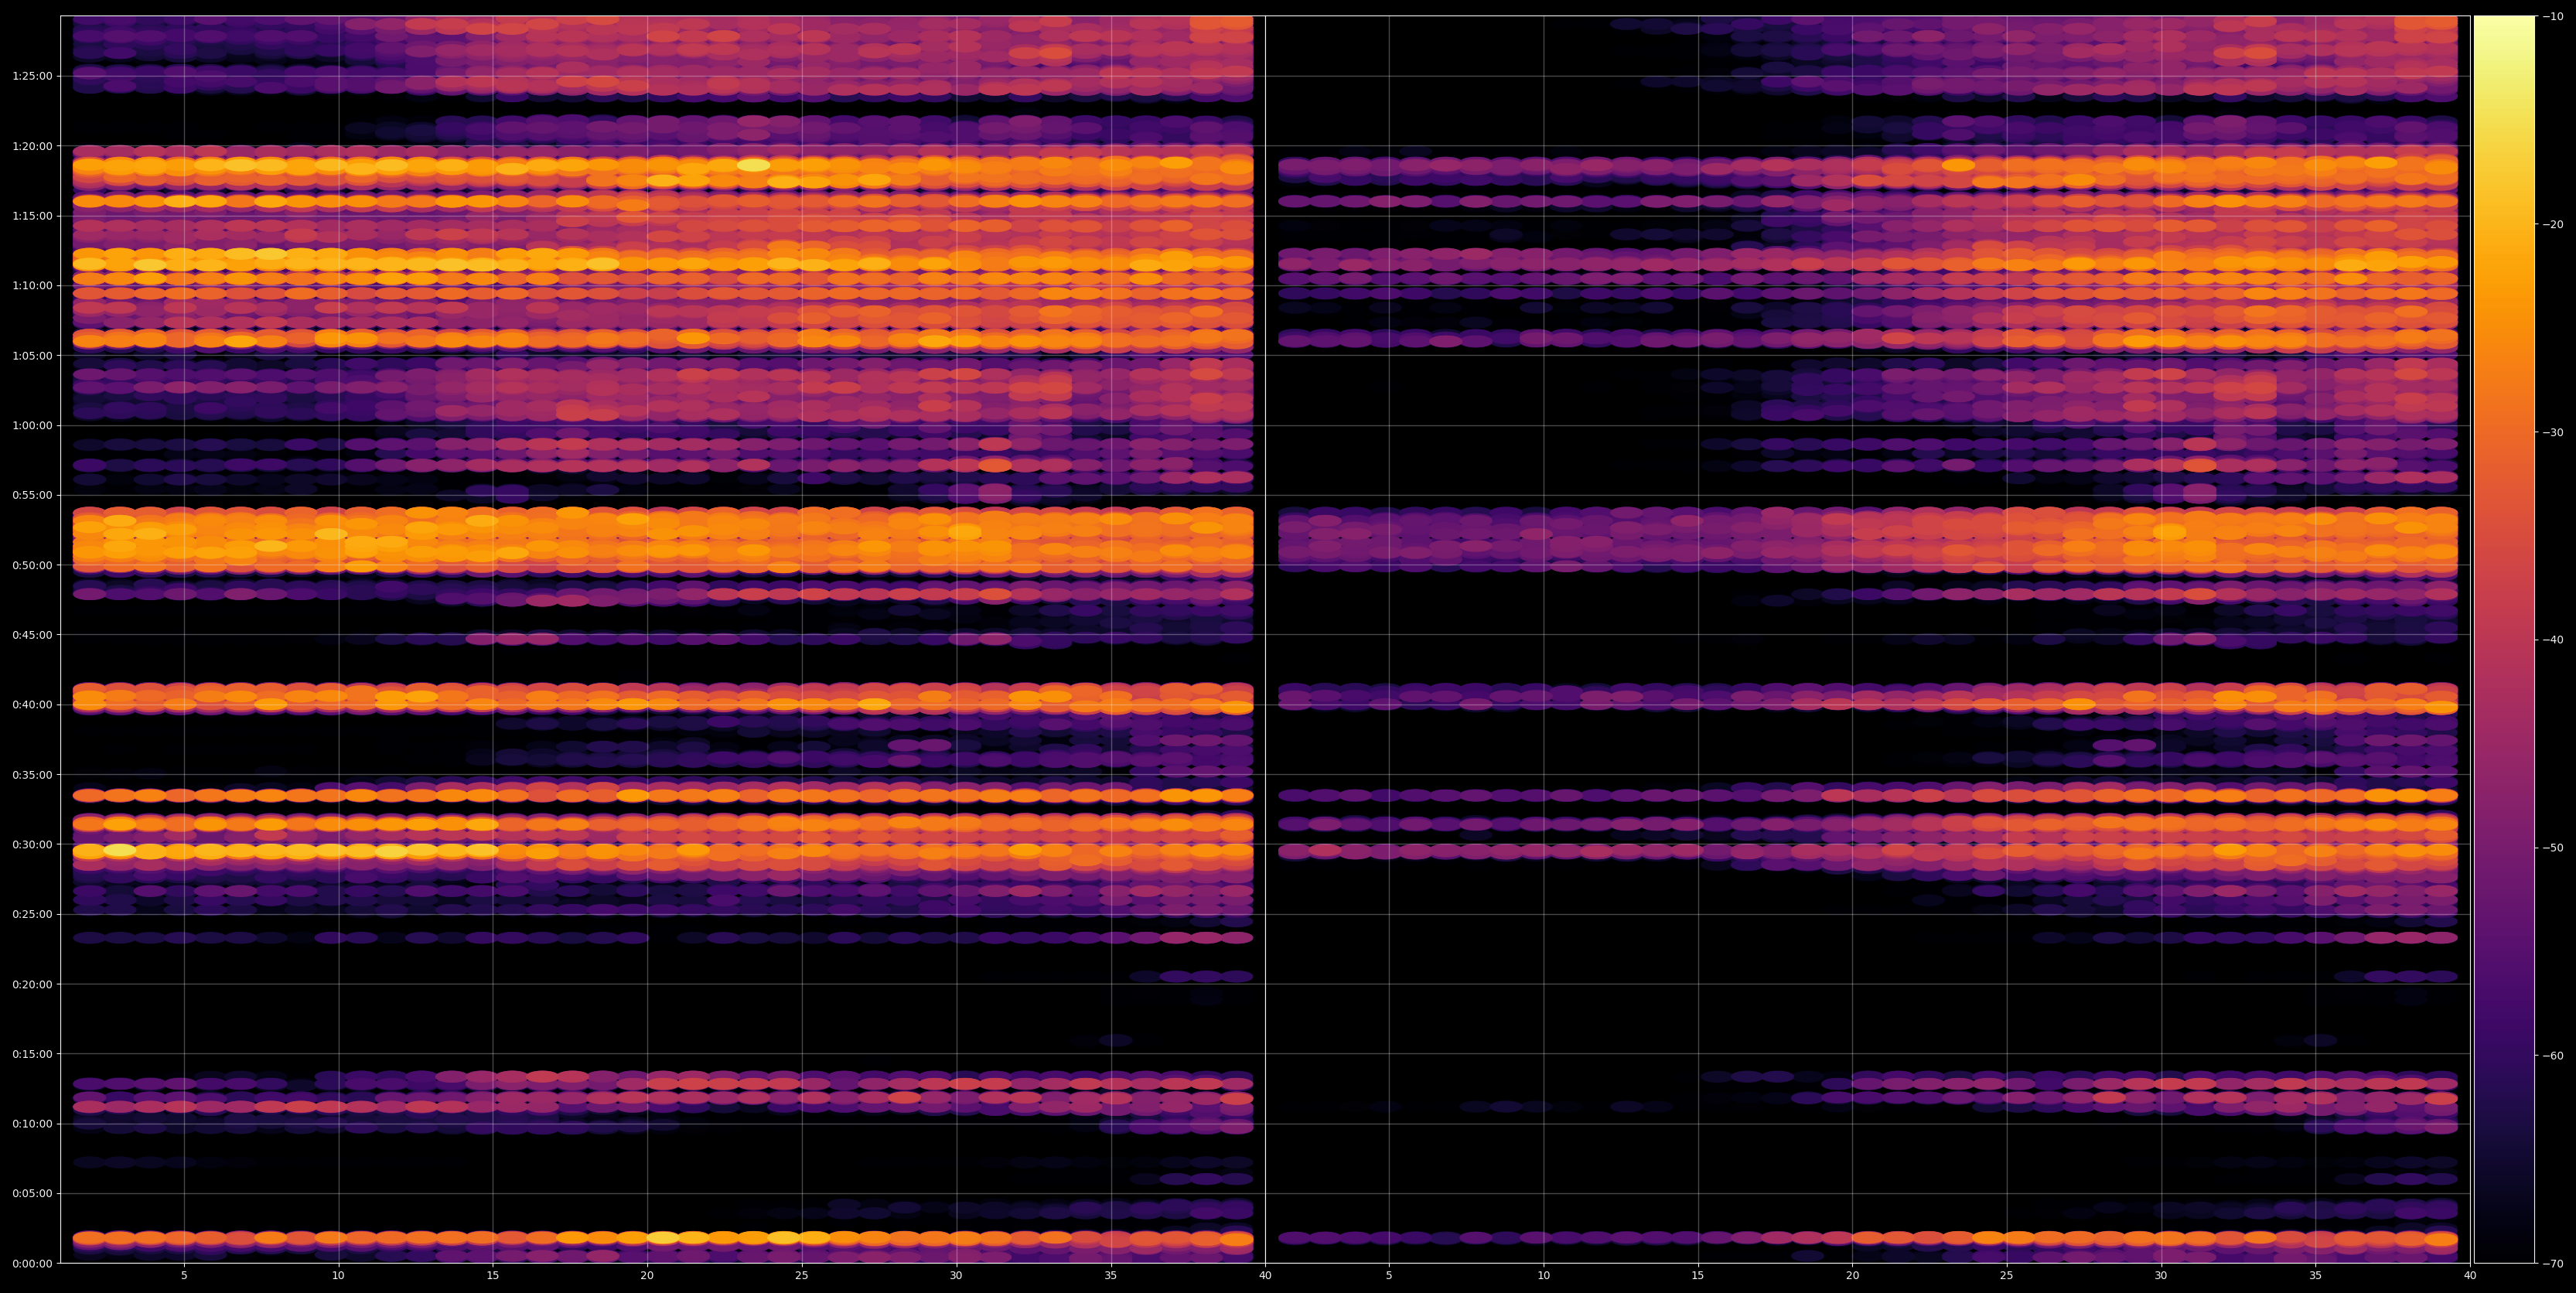
Task: Click the 1:25:00 time axis label
Action: (33, 76)
